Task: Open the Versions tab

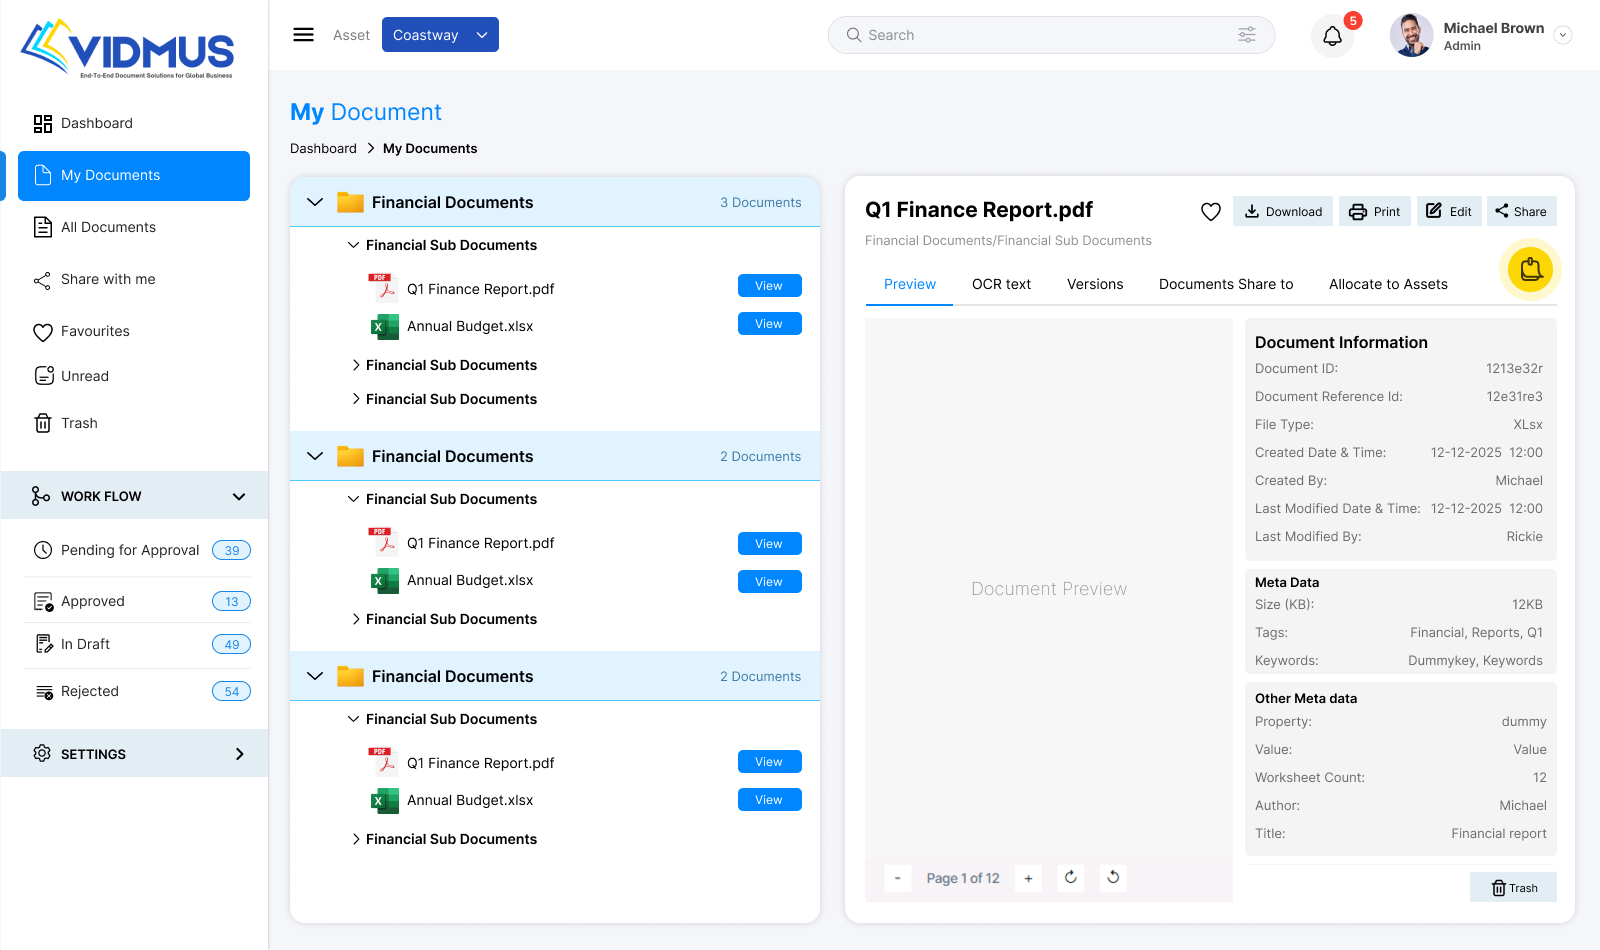Action: (1095, 284)
